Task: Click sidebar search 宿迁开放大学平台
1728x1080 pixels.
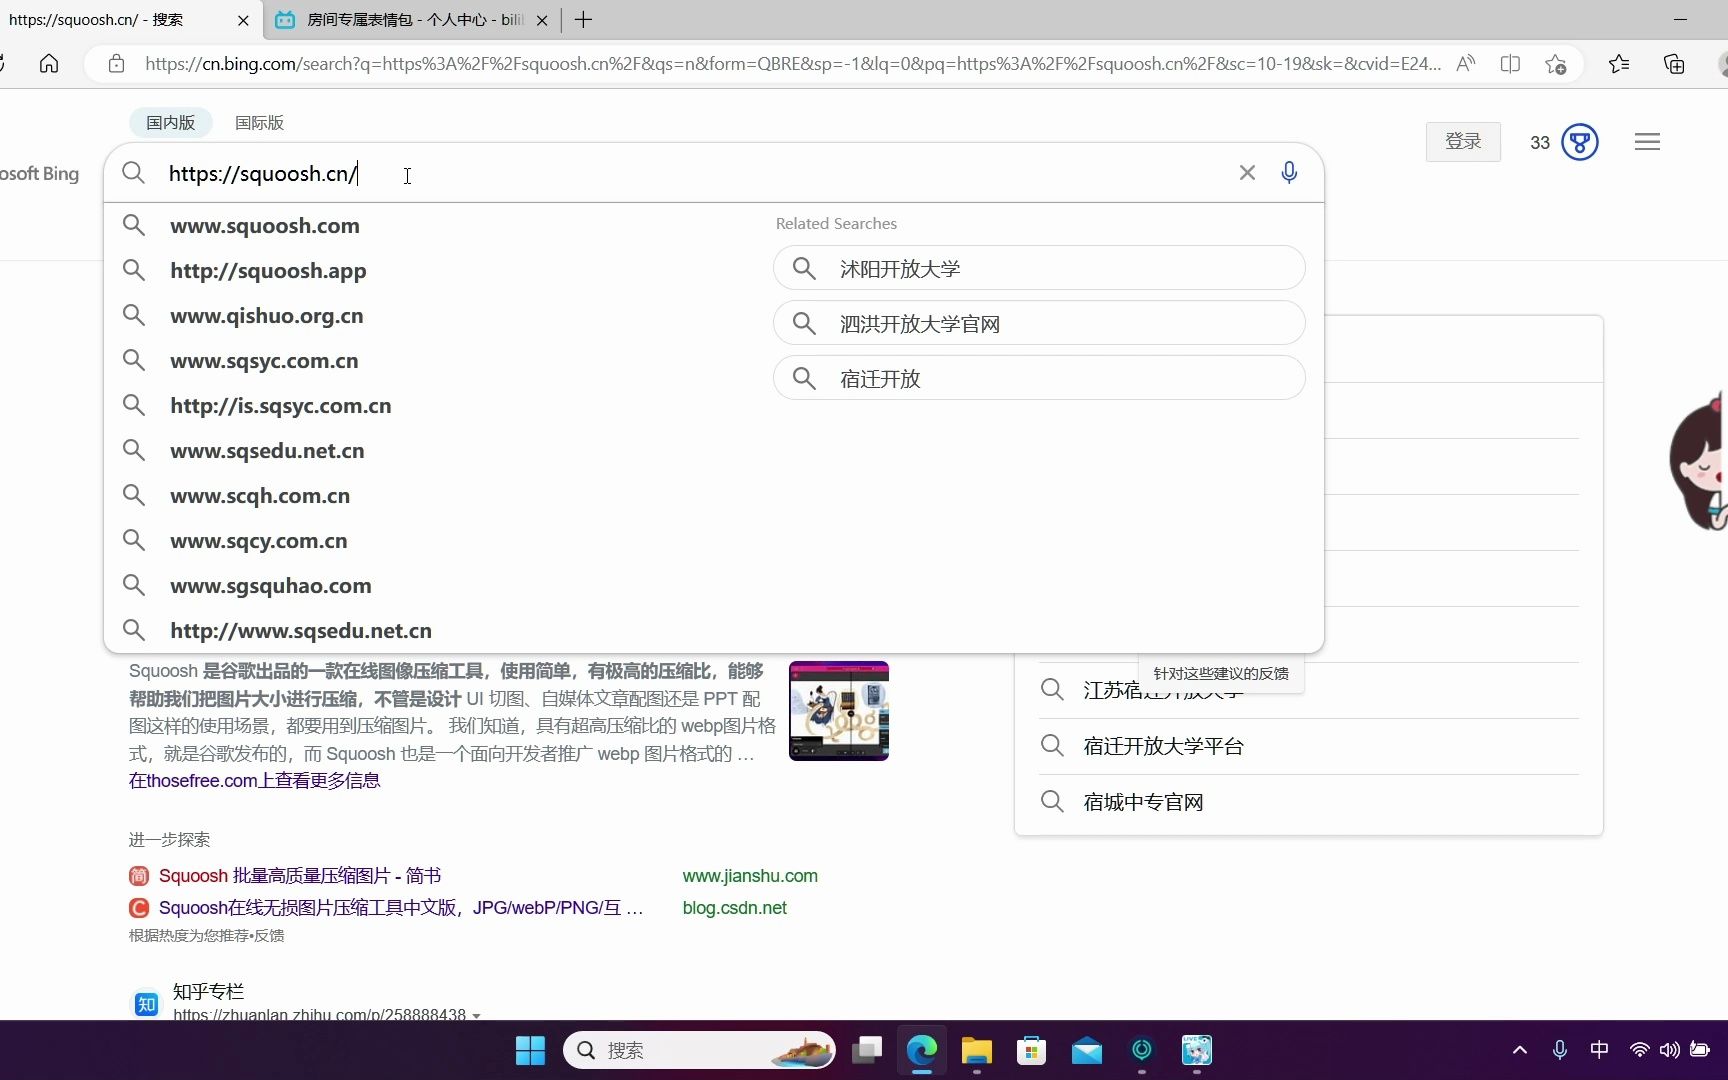Action: point(1163,746)
